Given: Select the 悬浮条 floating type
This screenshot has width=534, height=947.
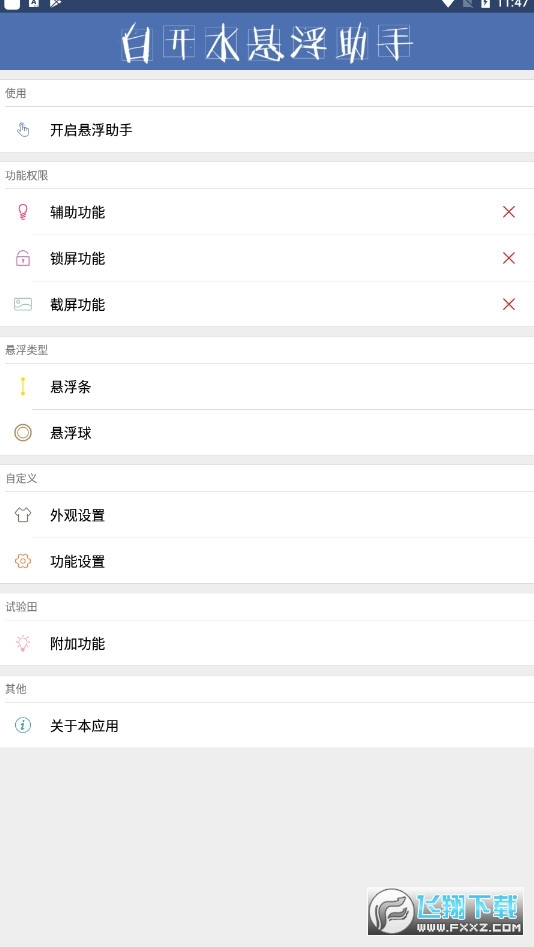Looking at the screenshot, I should (267, 387).
